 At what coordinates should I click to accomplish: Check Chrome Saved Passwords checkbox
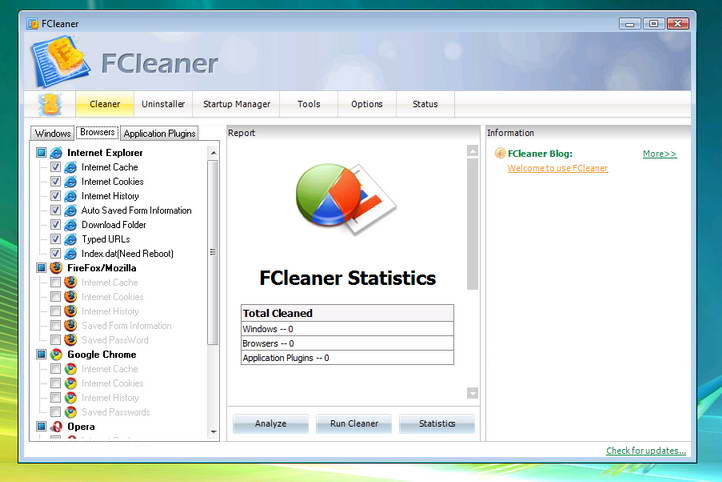pyautogui.click(x=55, y=412)
